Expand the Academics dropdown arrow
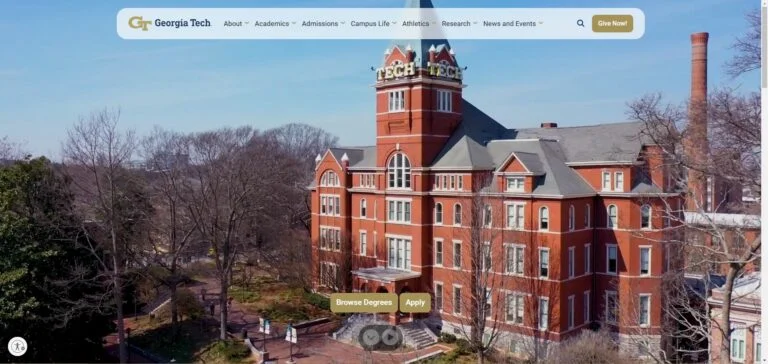This screenshot has height=364, width=768. pyautogui.click(x=293, y=23)
